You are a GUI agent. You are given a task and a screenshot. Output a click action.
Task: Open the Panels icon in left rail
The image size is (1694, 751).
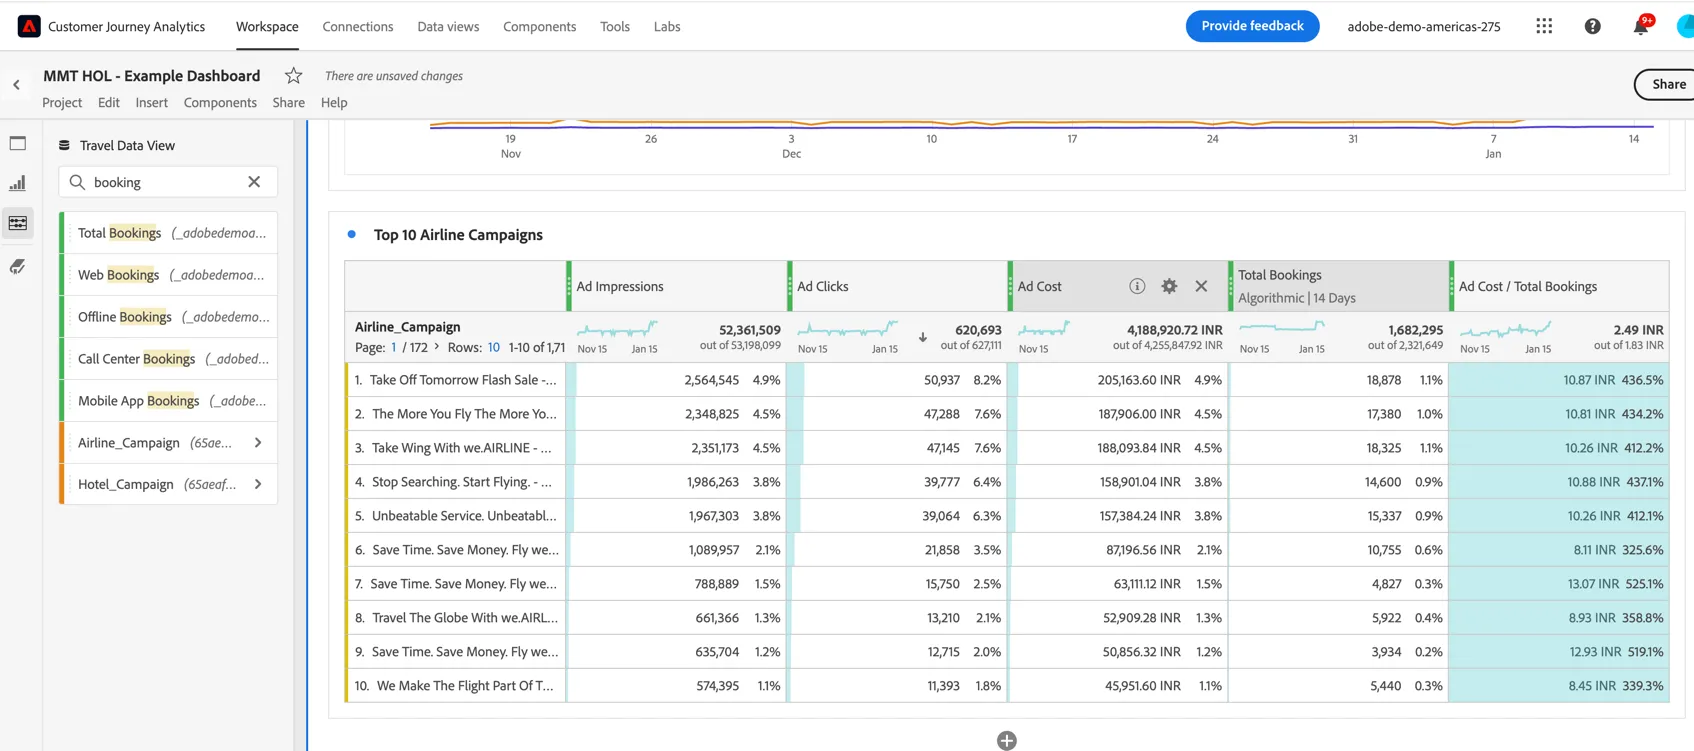18,143
